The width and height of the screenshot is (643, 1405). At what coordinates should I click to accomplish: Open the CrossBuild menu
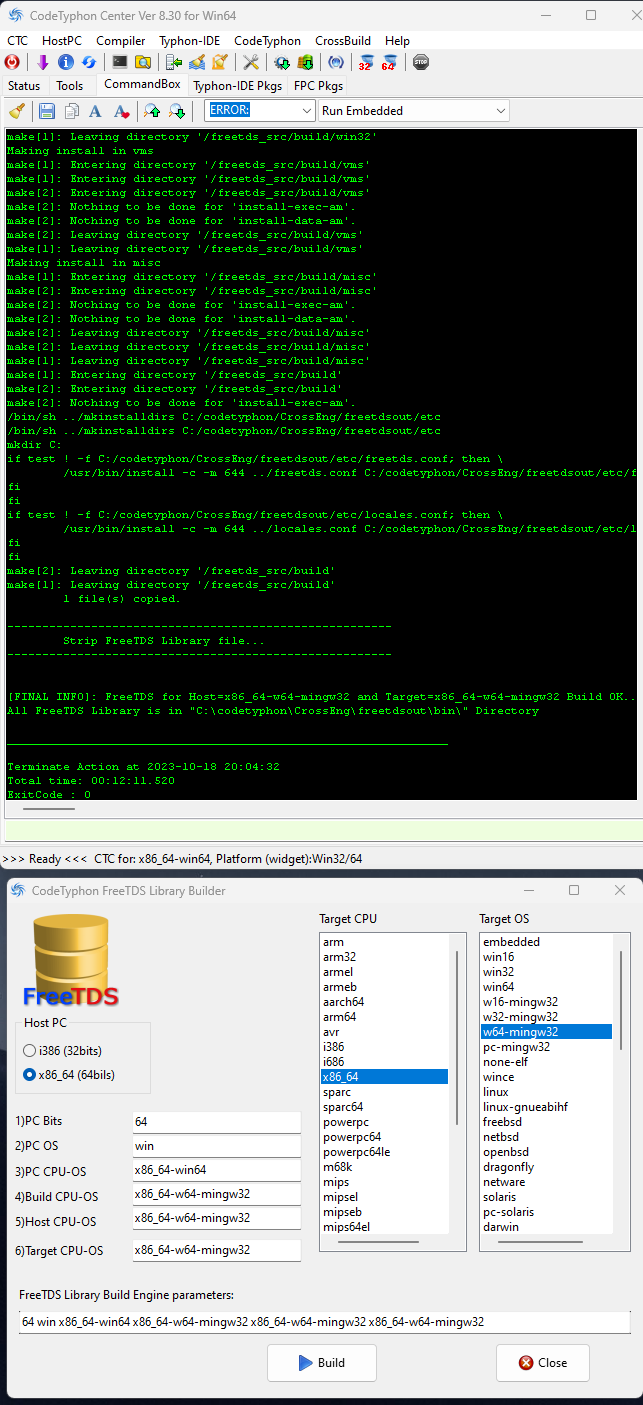343,41
